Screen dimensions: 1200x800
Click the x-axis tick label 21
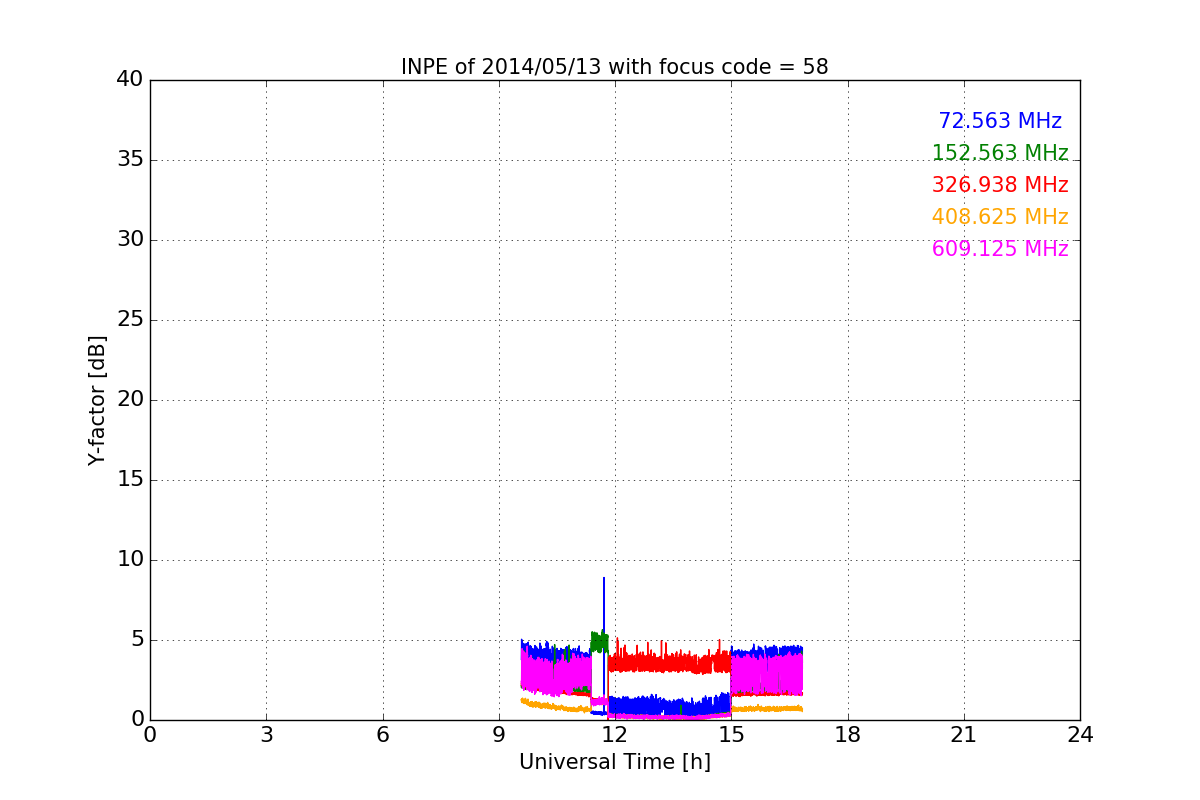964,735
